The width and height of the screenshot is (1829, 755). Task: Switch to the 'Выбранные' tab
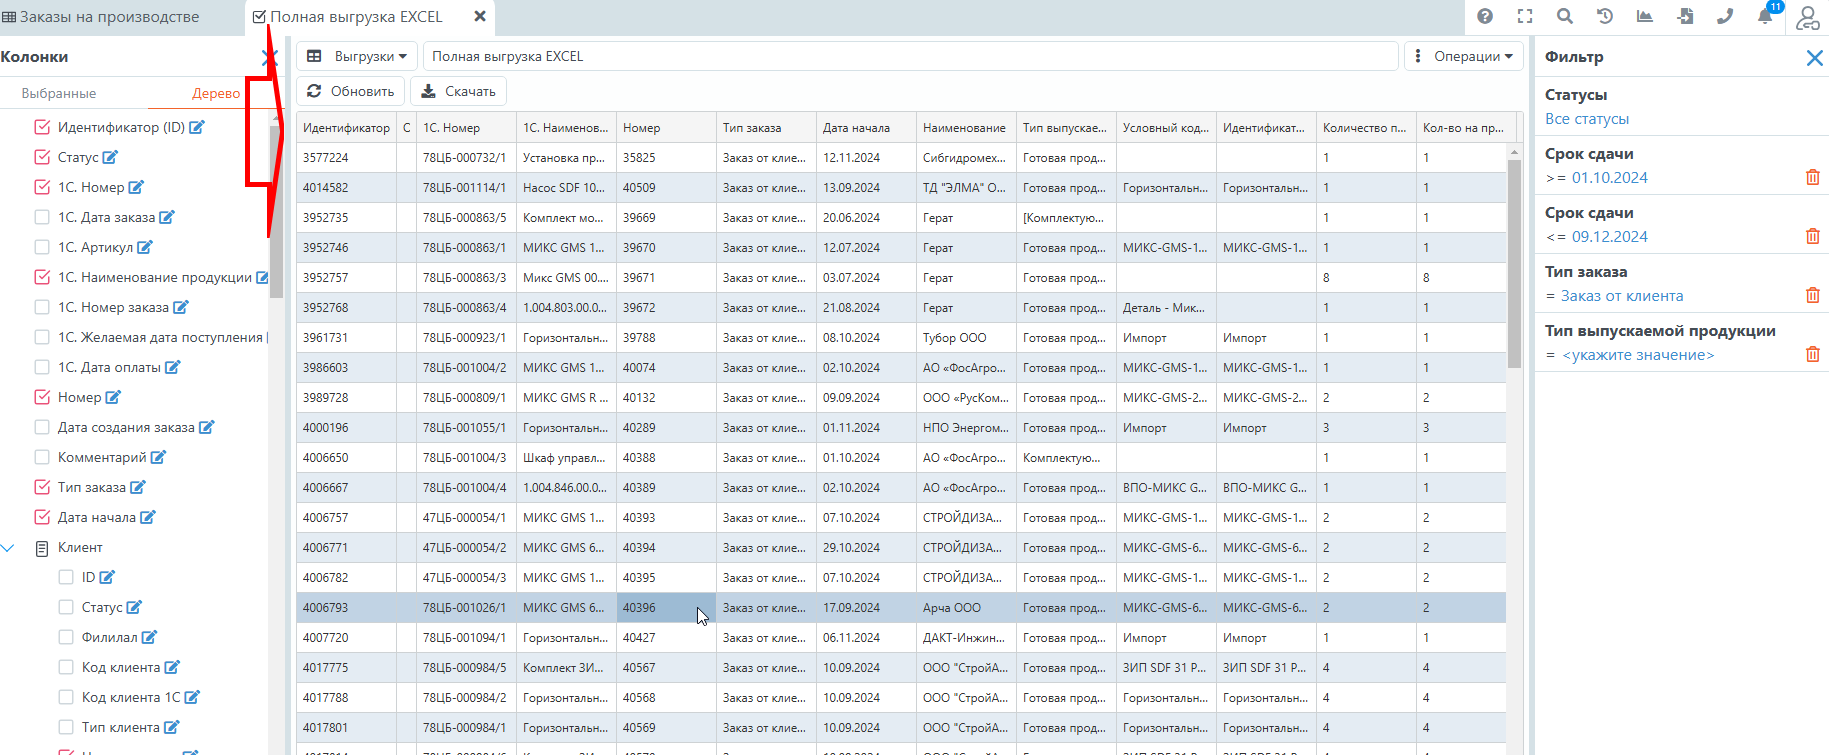tap(59, 93)
